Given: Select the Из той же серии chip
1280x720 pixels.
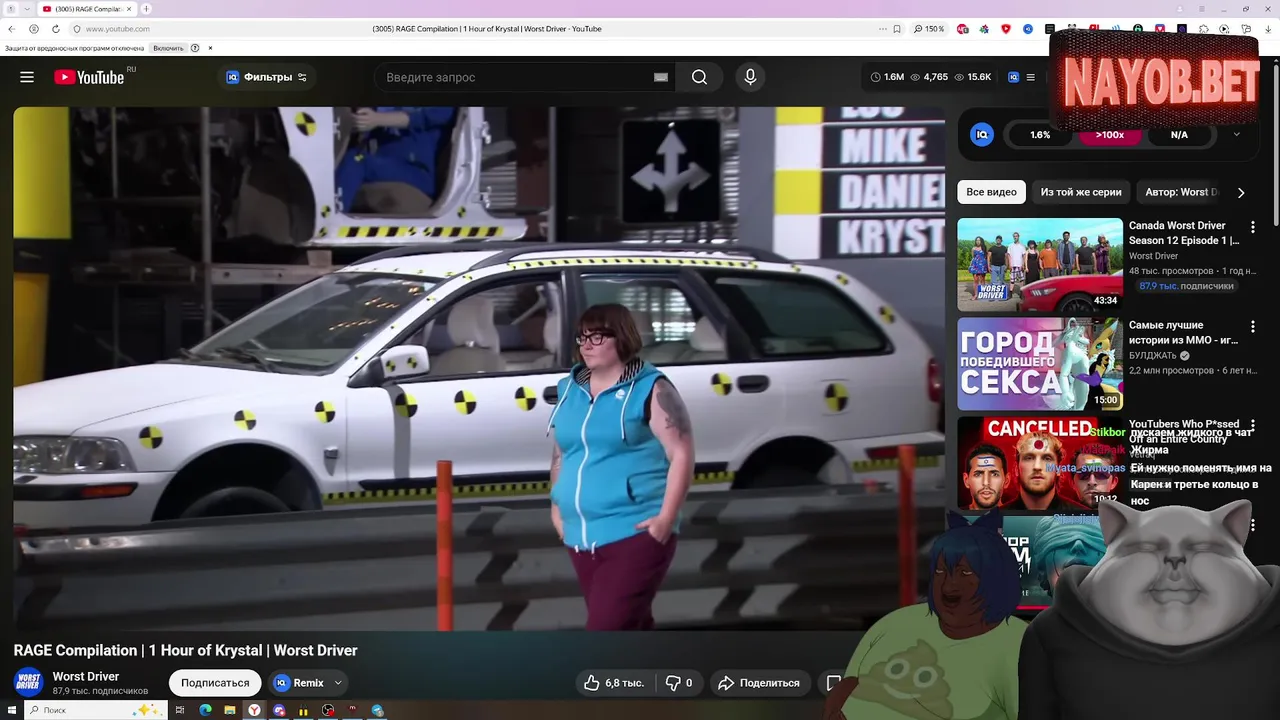Looking at the screenshot, I should 1081,192.
